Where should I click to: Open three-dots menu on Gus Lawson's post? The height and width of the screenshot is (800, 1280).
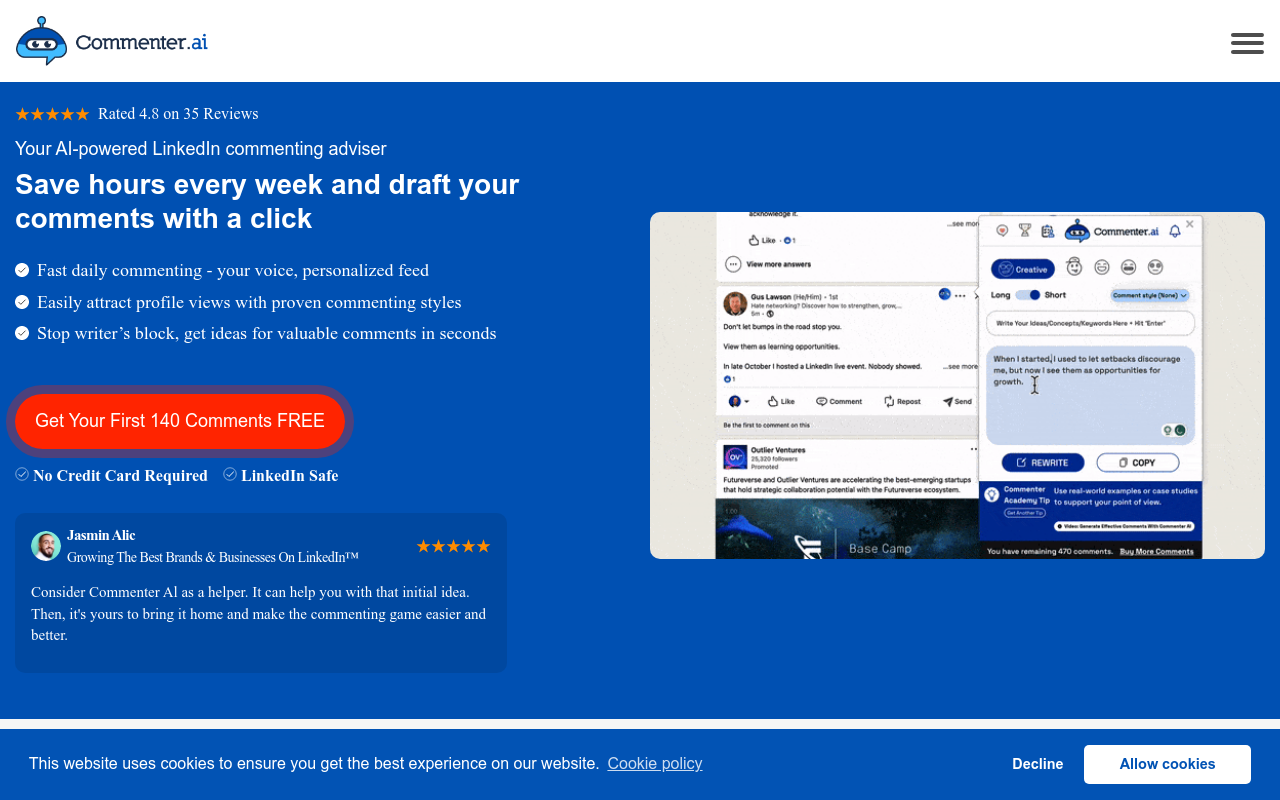click(x=961, y=295)
